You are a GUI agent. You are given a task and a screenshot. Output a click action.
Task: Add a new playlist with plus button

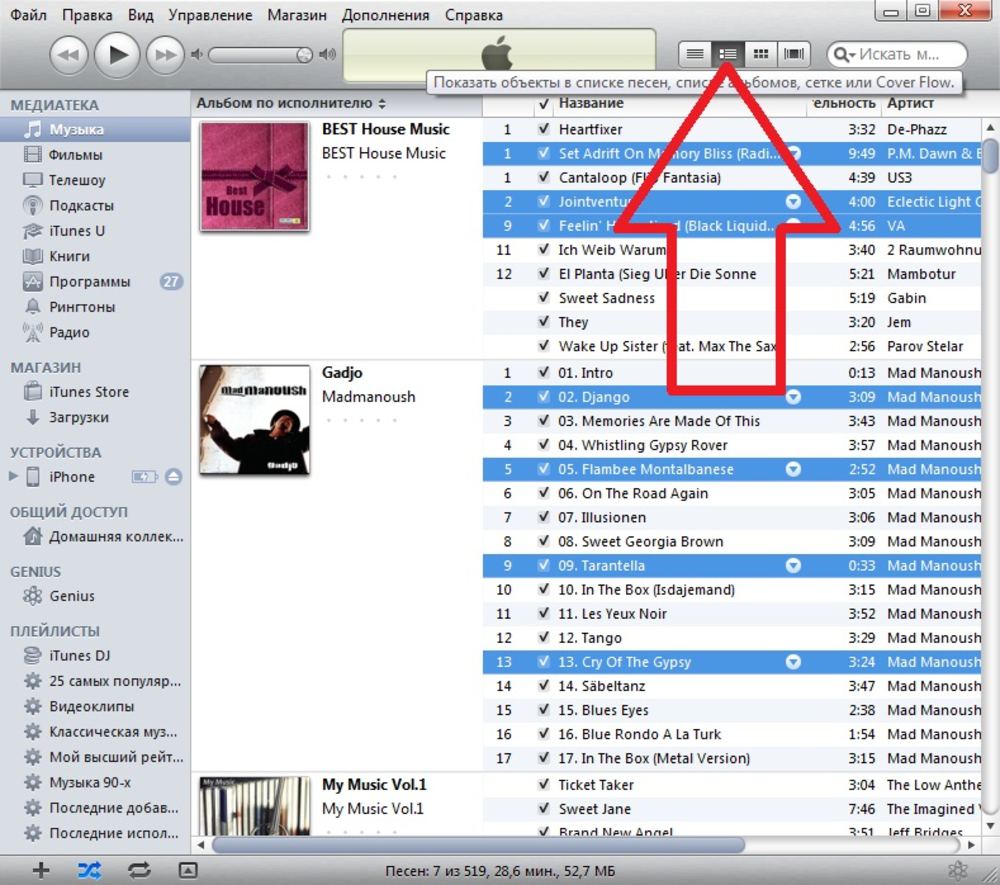pos(41,870)
